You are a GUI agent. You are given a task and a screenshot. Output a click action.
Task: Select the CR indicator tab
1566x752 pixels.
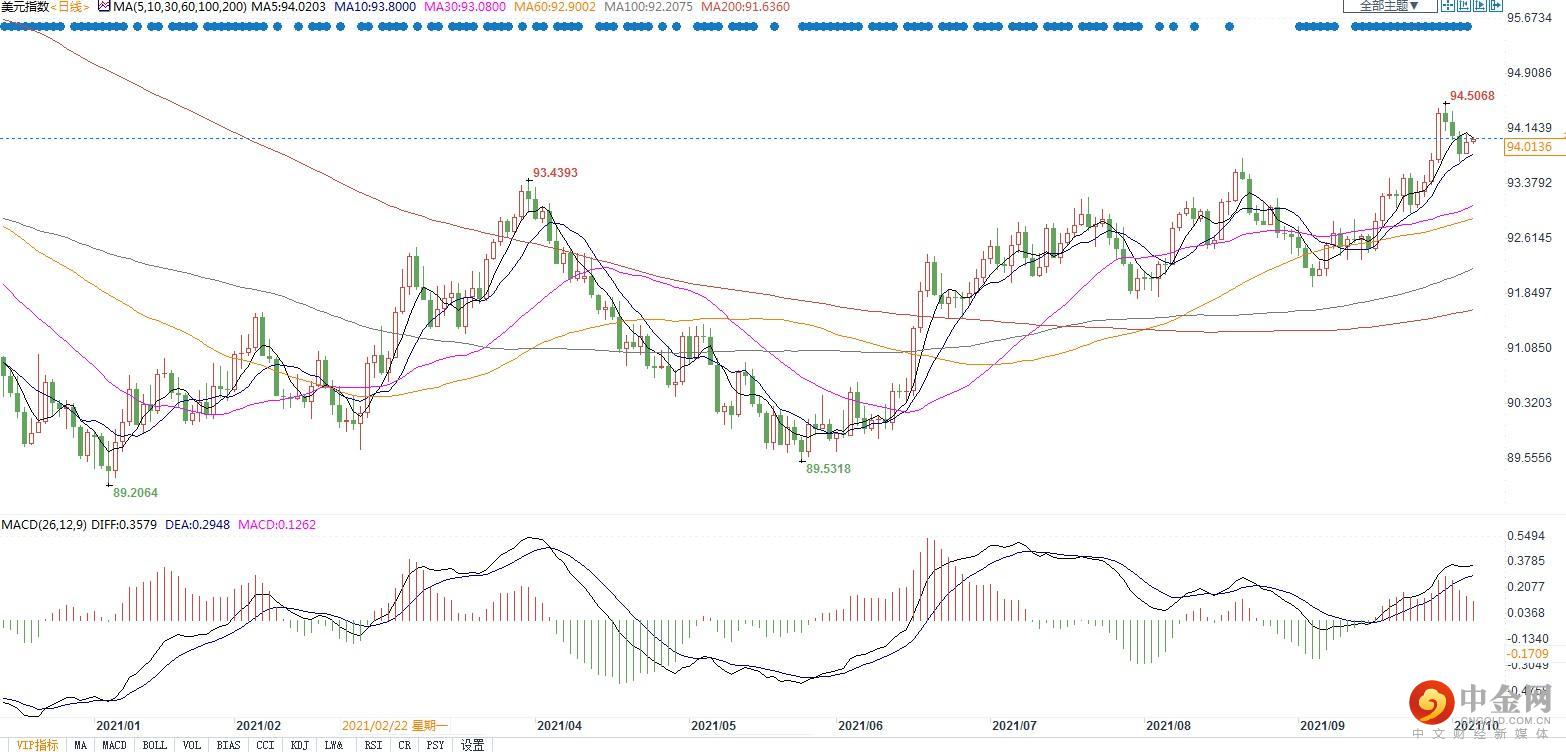click(404, 745)
